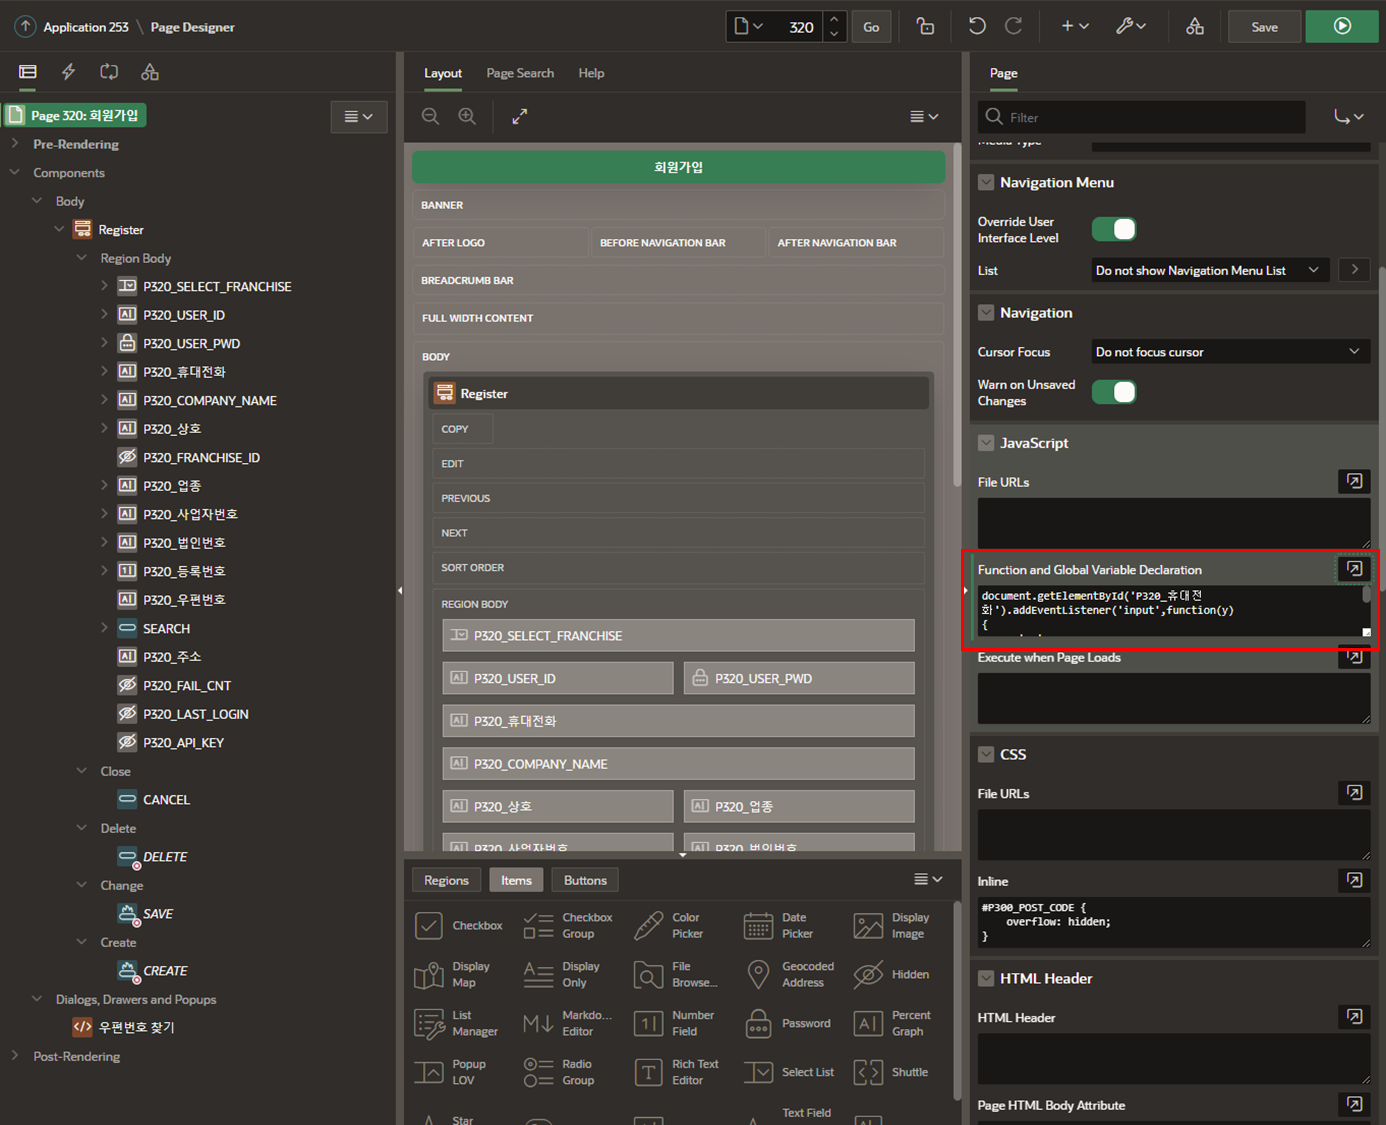Go up to Application 253 home arrow
Screen dimensions: 1386x1125
click(25, 27)
